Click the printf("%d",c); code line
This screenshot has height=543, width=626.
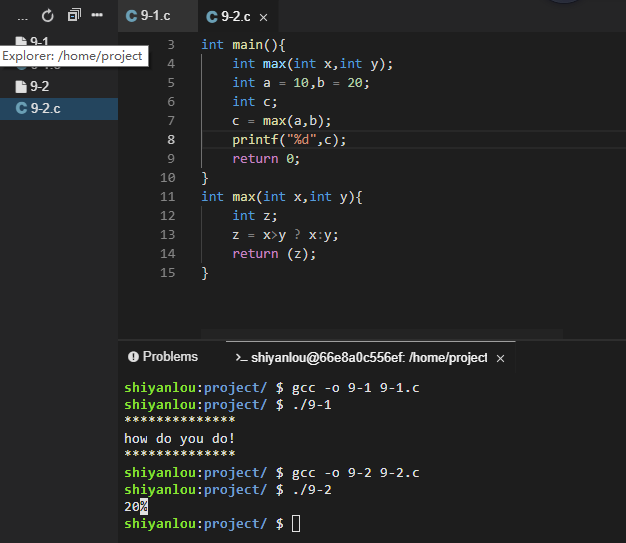point(289,140)
